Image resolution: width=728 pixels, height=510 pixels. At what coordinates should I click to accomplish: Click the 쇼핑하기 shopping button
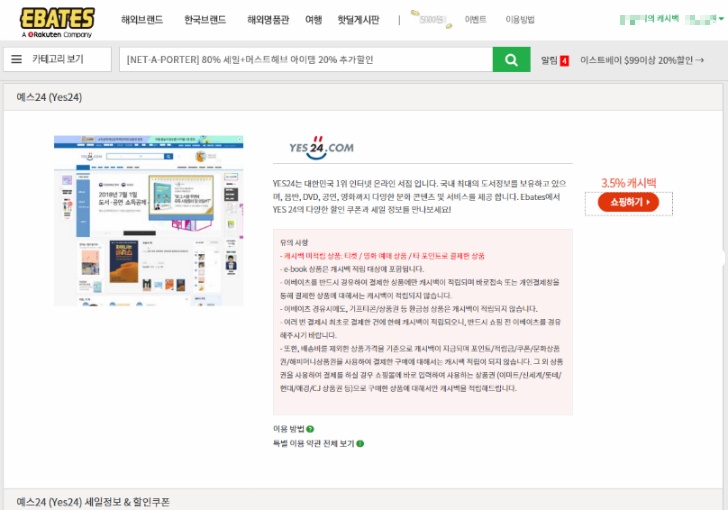pyautogui.click(x=628, y=202)
